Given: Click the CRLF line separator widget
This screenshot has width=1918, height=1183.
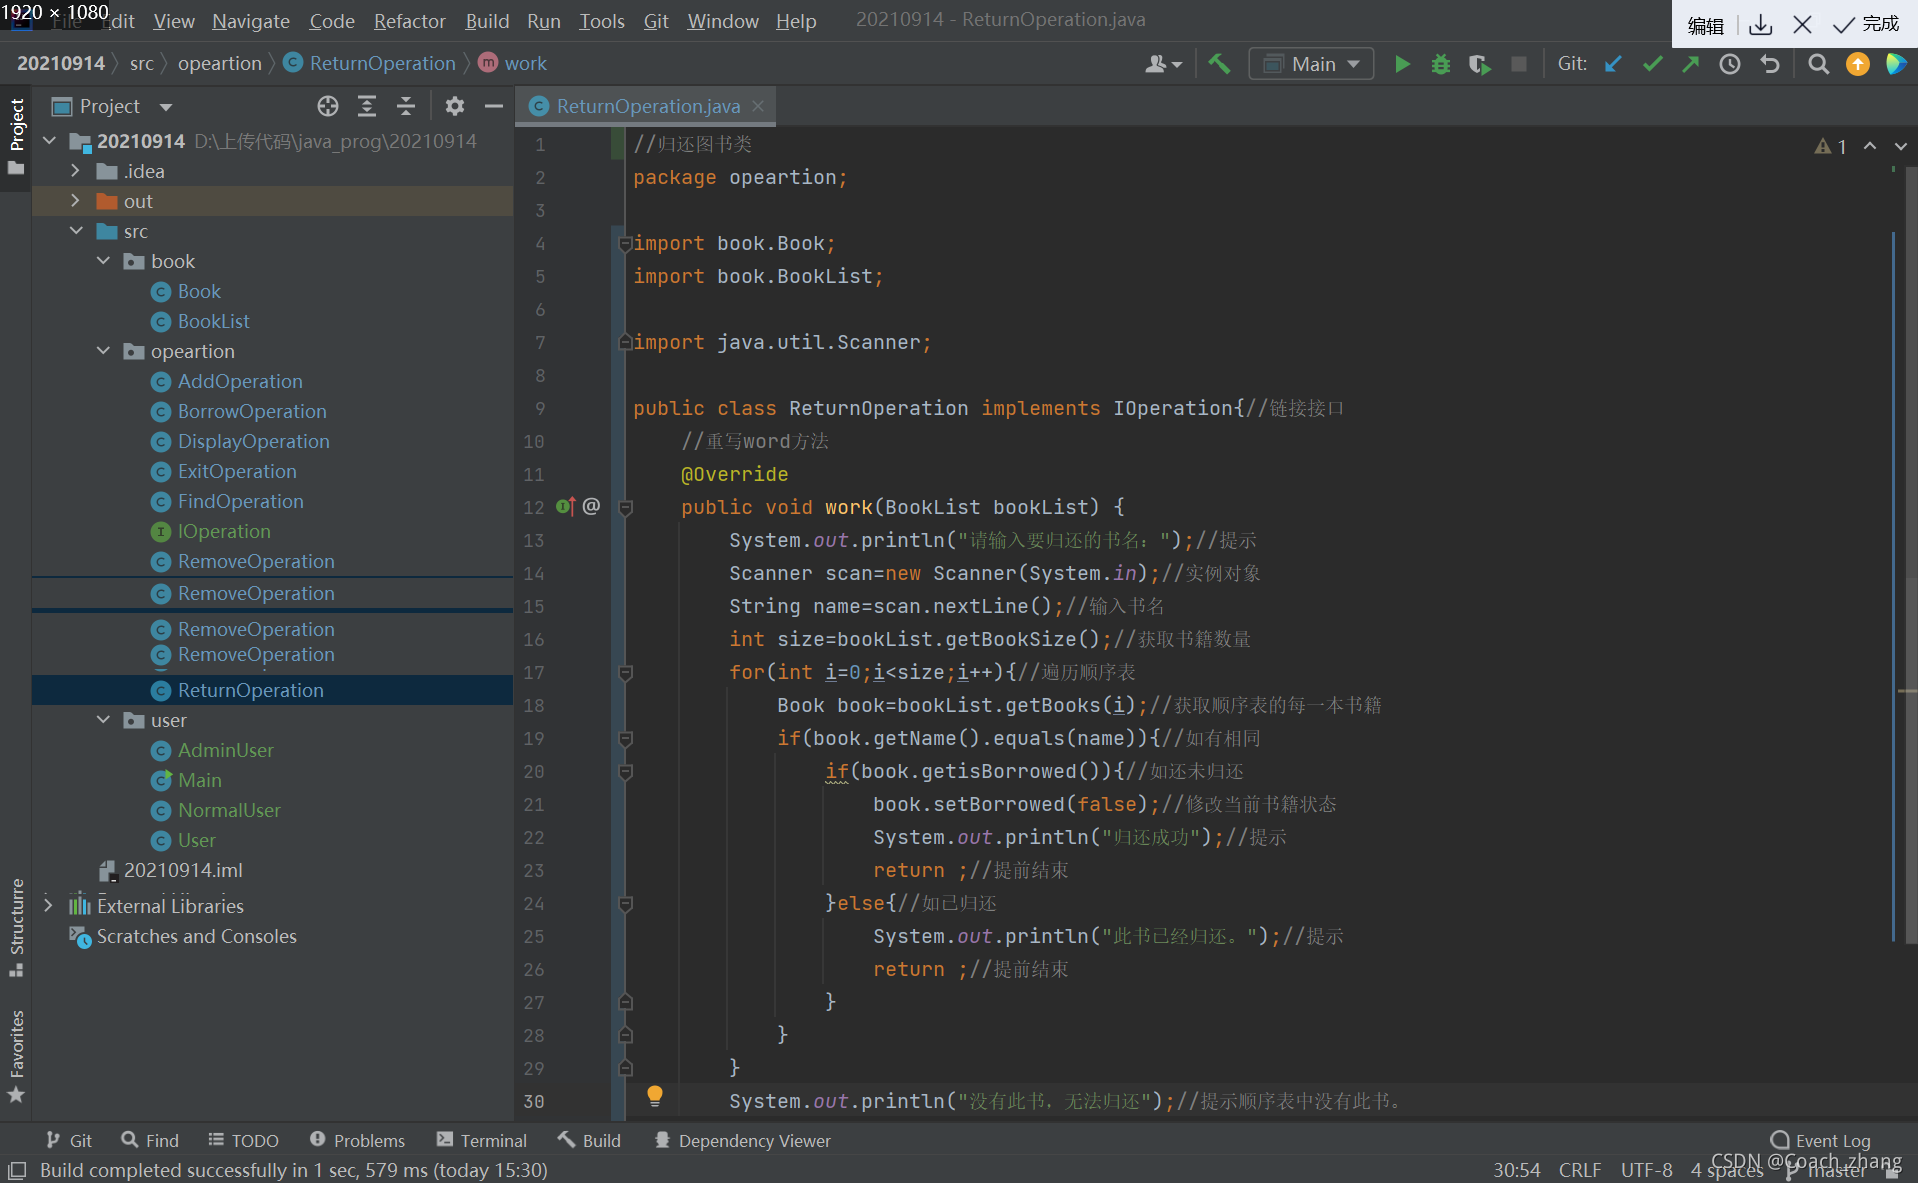Looking at the screenshot, I should [1579, 1170].
